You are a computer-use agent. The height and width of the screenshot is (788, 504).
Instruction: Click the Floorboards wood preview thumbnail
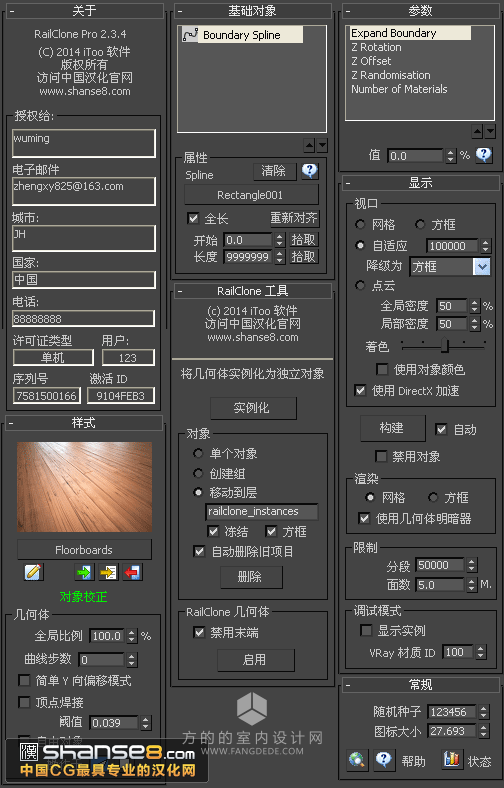pyautogui.click(x=84, y=486)
